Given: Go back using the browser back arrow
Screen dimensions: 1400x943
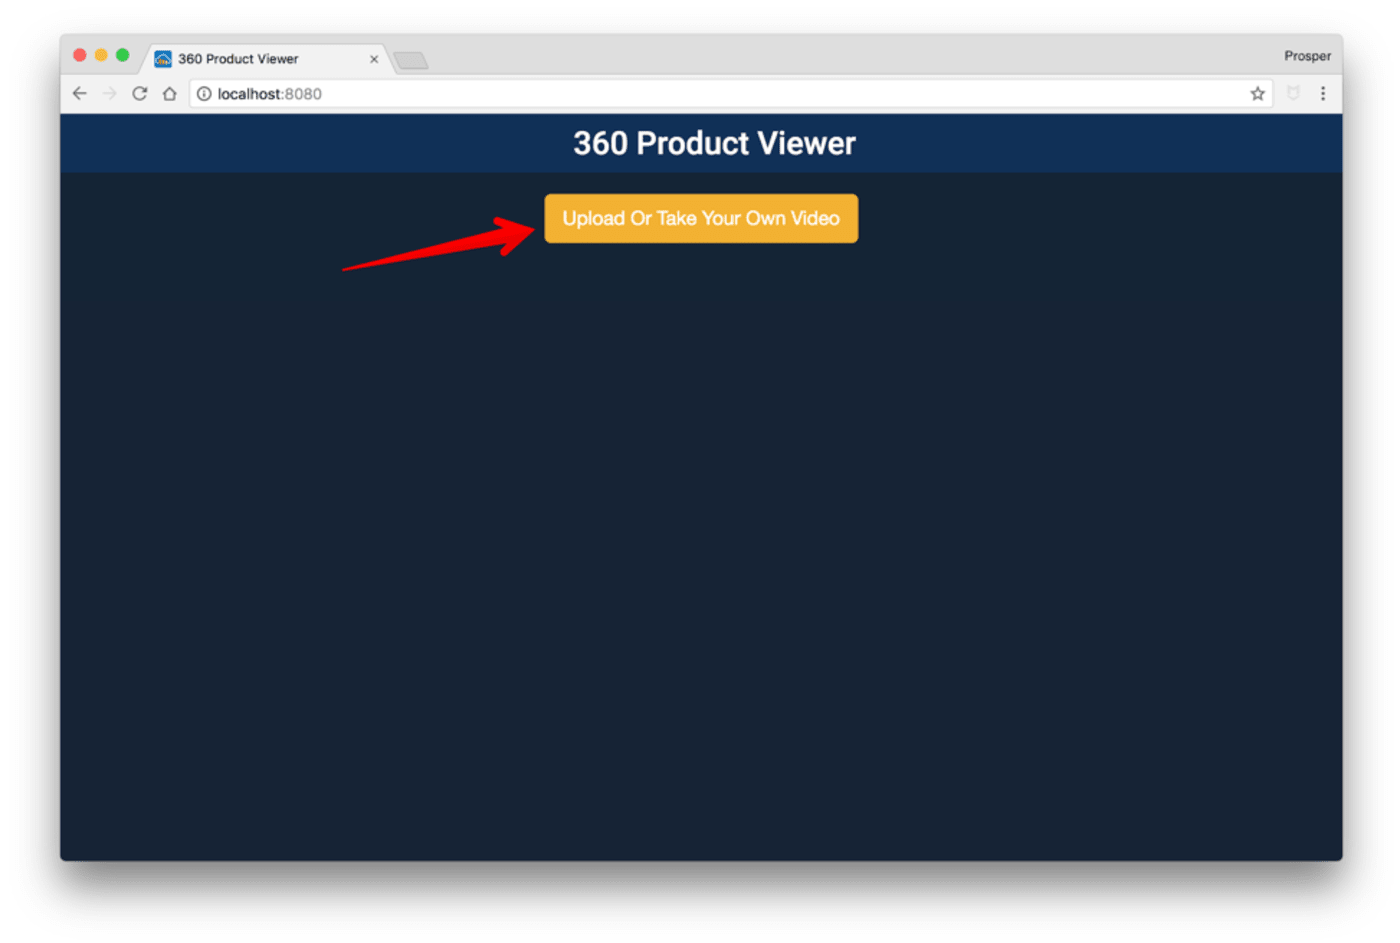Looking at the screenshot, I should click(80, 93).
